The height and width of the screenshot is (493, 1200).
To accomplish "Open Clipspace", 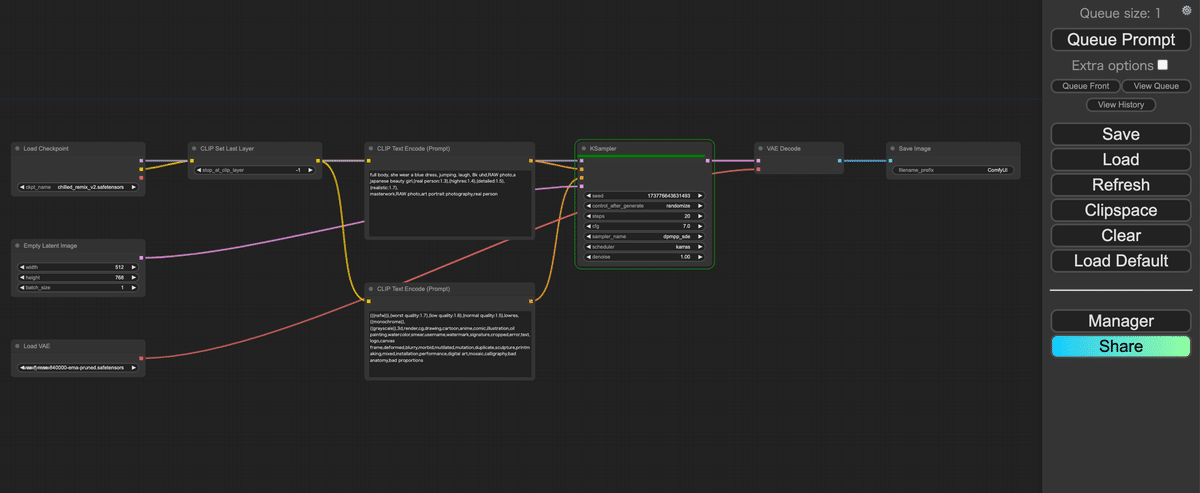I will tap(1121, 210).
